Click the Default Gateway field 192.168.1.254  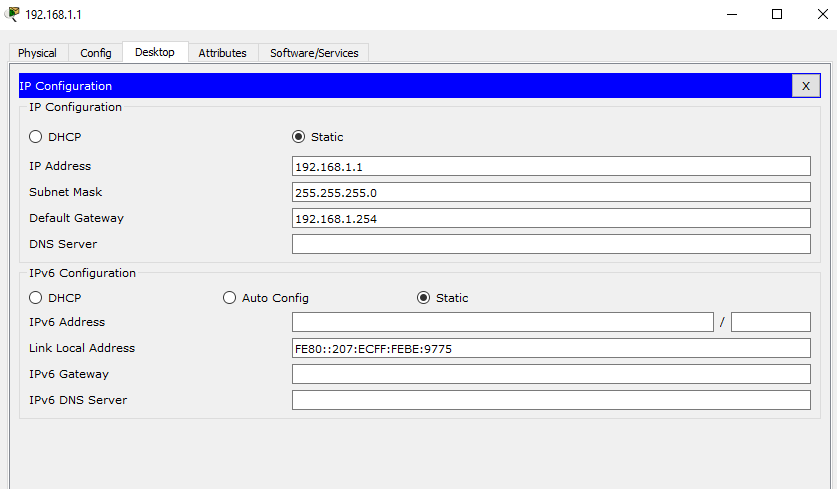click(551, 218)
